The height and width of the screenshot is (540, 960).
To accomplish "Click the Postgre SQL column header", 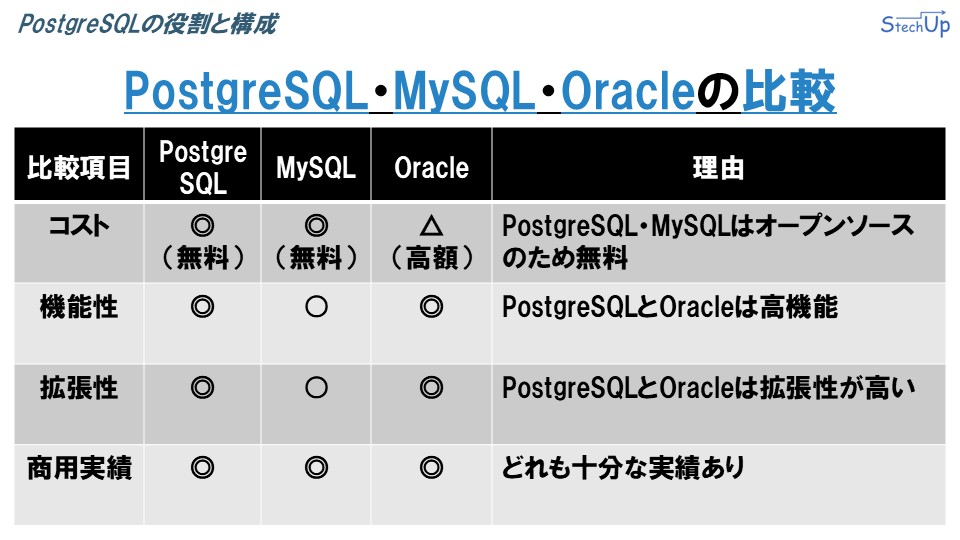I will tap(203, 167).
